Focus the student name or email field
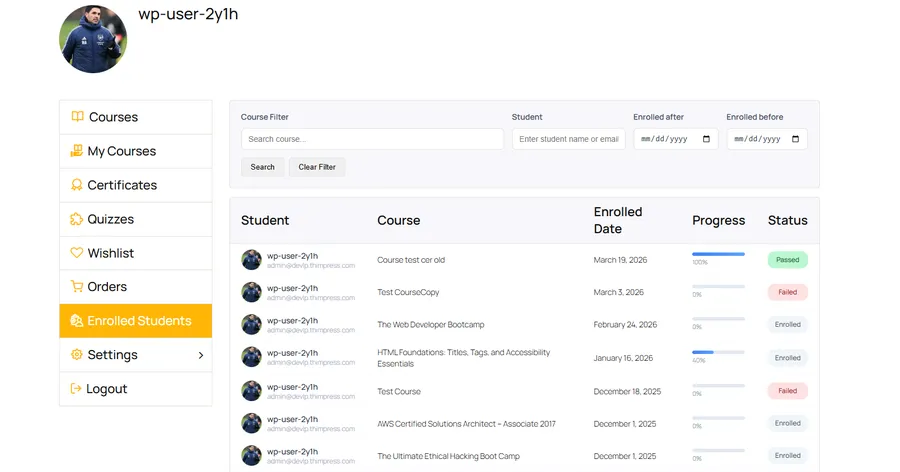 tap(569, 139)
